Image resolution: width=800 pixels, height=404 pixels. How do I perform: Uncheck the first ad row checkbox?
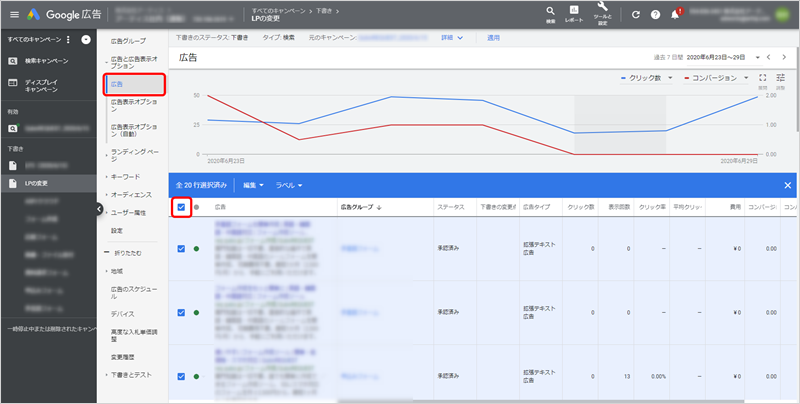181,248
